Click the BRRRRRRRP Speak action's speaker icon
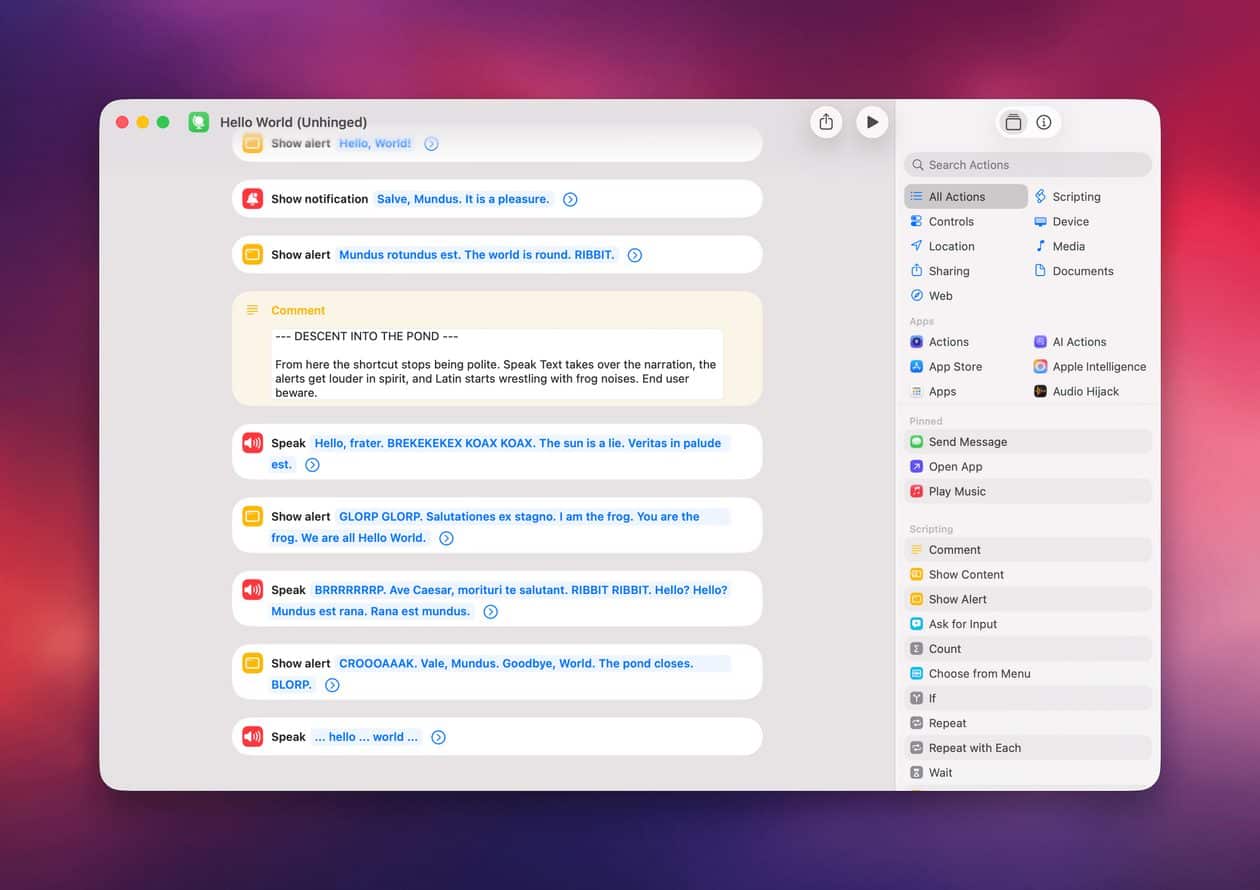The height and width of the screenshot is (890, 1260). [253, 590]
